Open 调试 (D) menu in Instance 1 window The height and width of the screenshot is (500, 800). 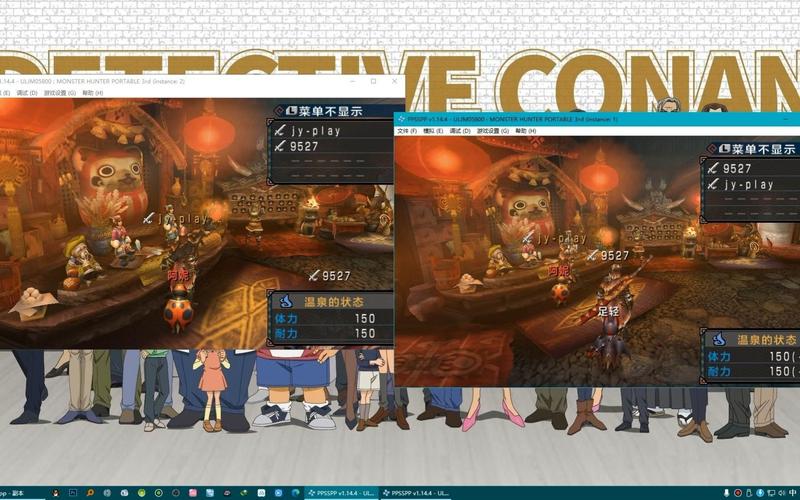[460, 131]
